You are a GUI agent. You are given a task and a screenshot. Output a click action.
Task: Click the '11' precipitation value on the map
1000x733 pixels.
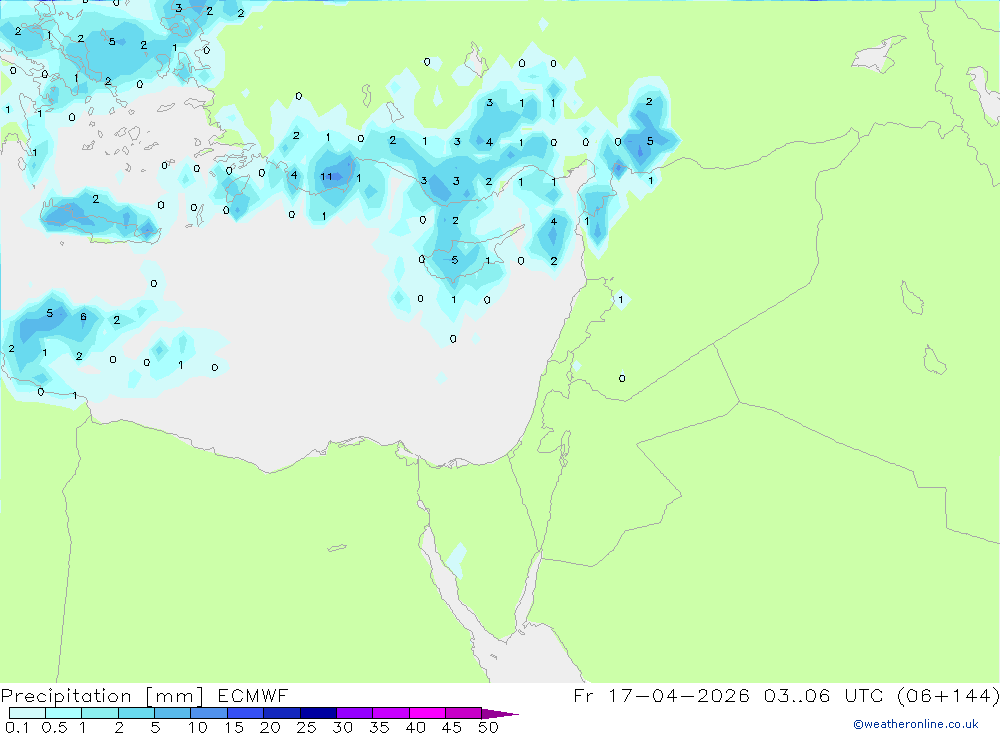point(327,177)
